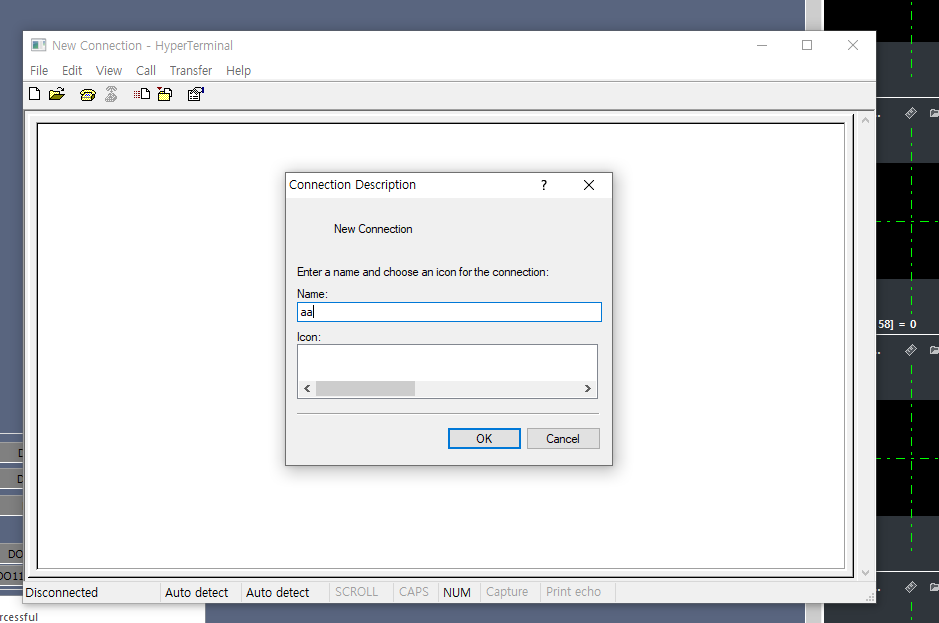Click the Disconnect toolbar icon
This screenshot has width=939, height=623.
111,94
